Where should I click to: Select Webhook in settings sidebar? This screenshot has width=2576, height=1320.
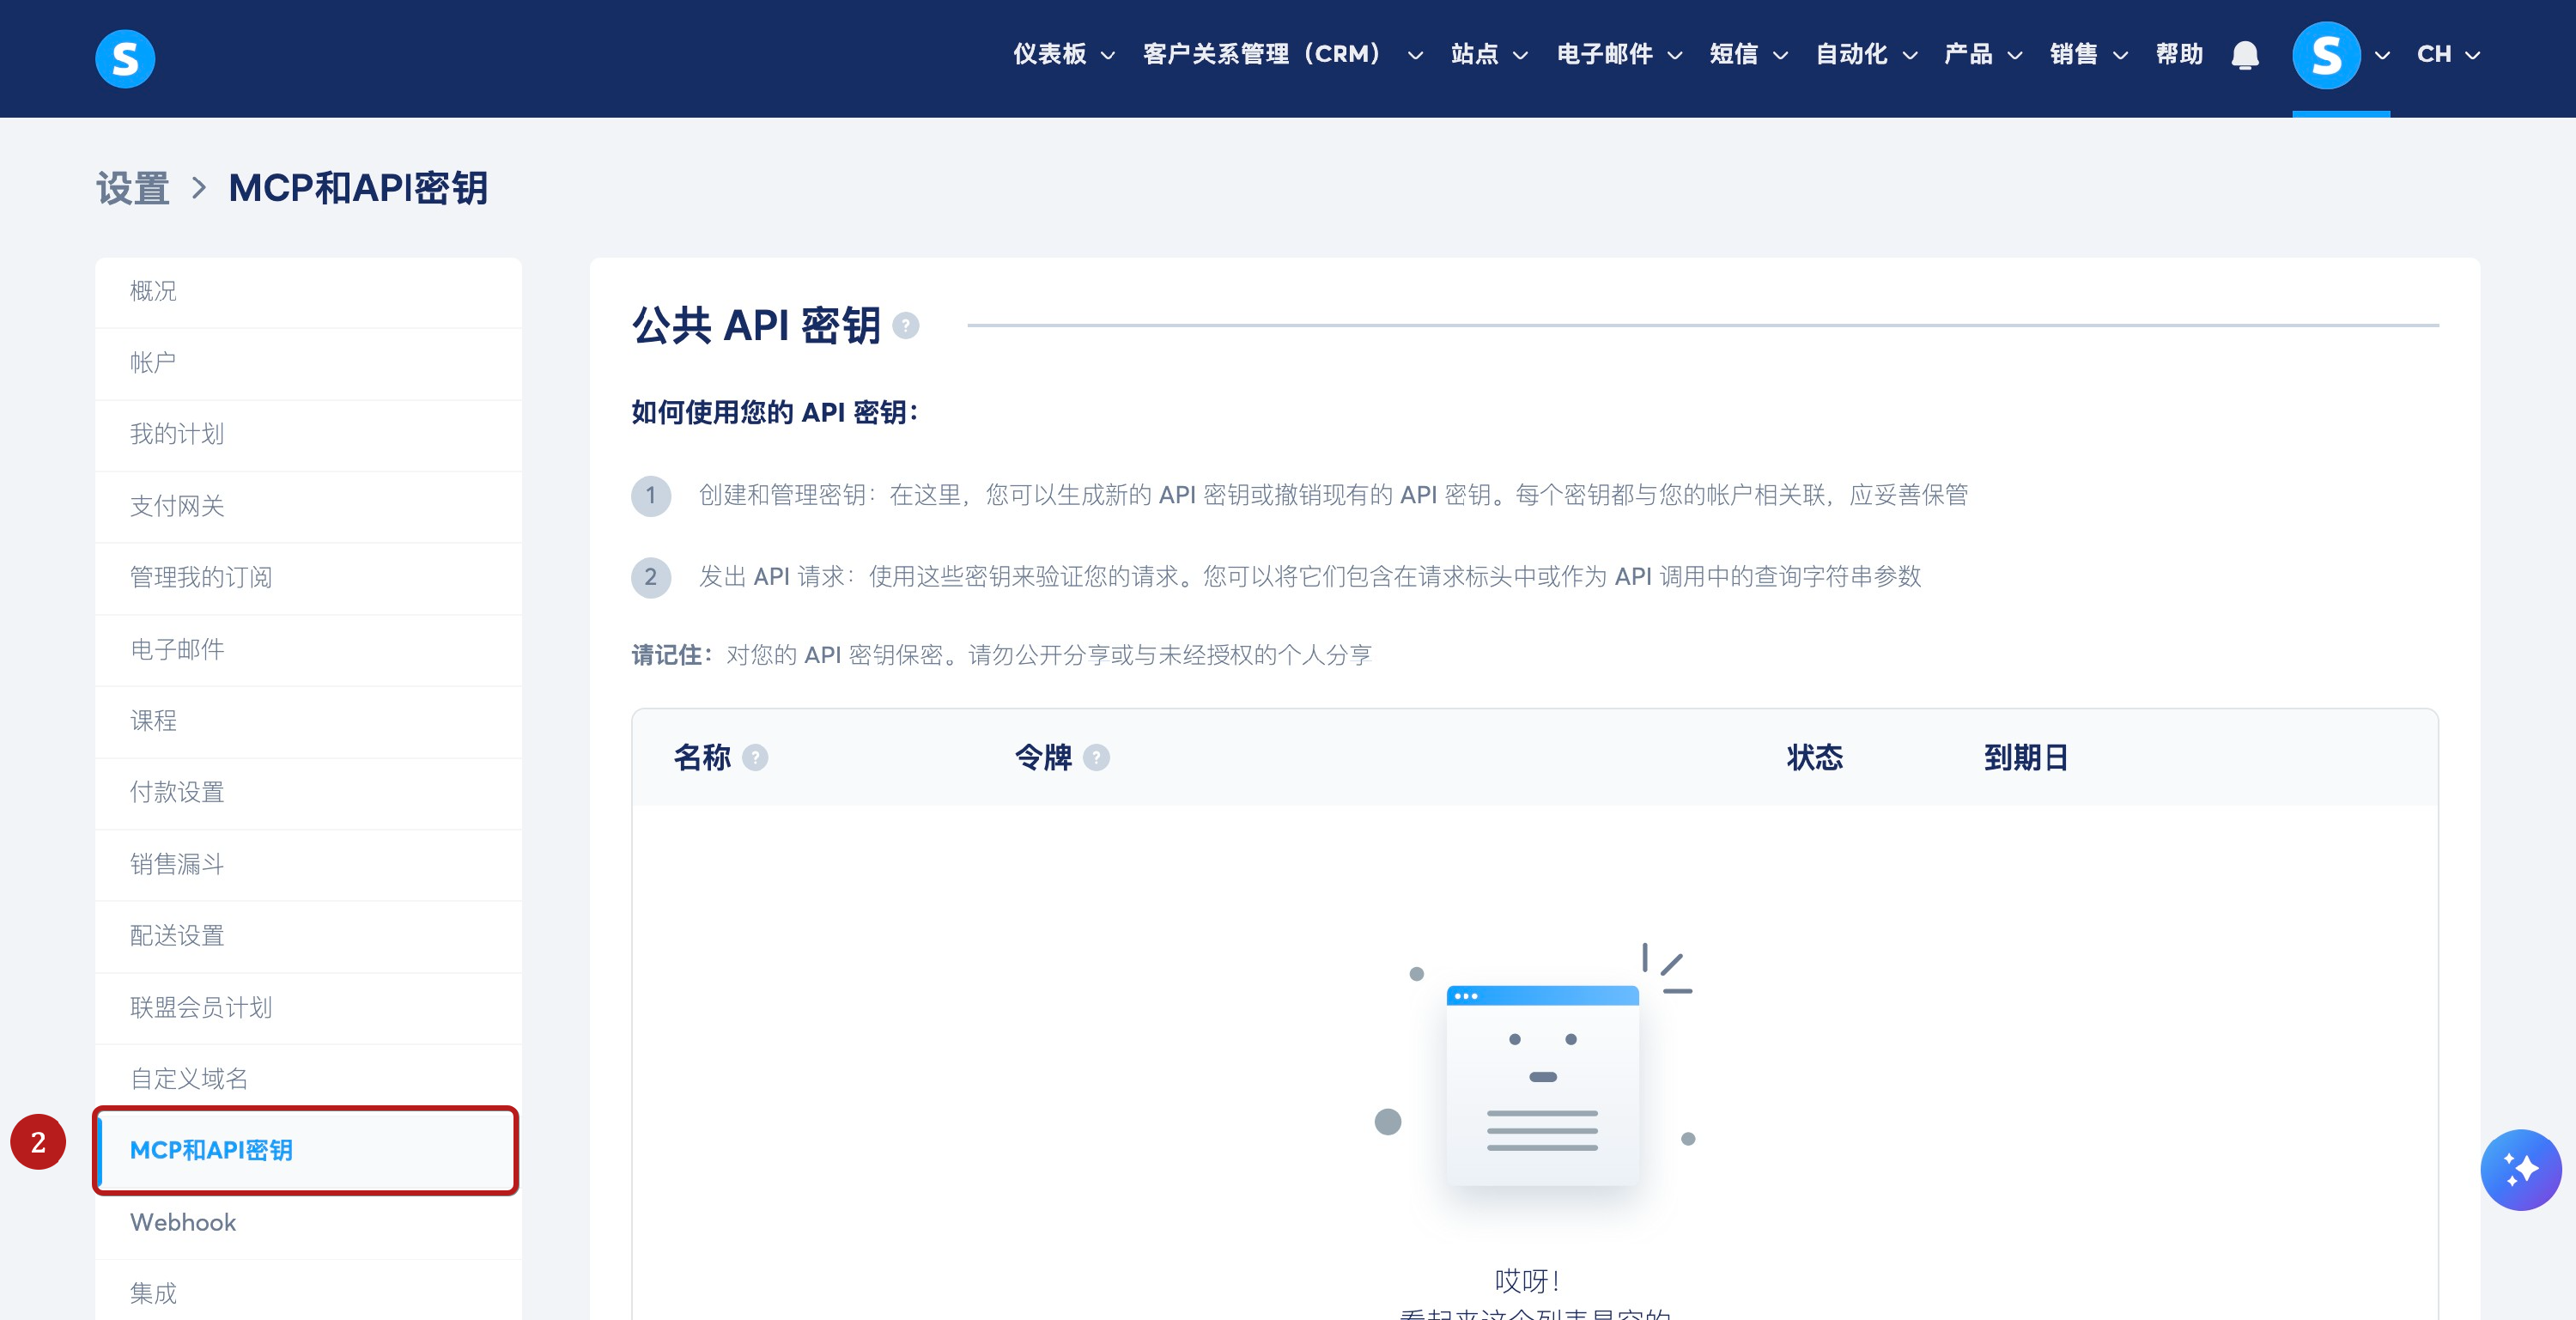pos(183,1222)
